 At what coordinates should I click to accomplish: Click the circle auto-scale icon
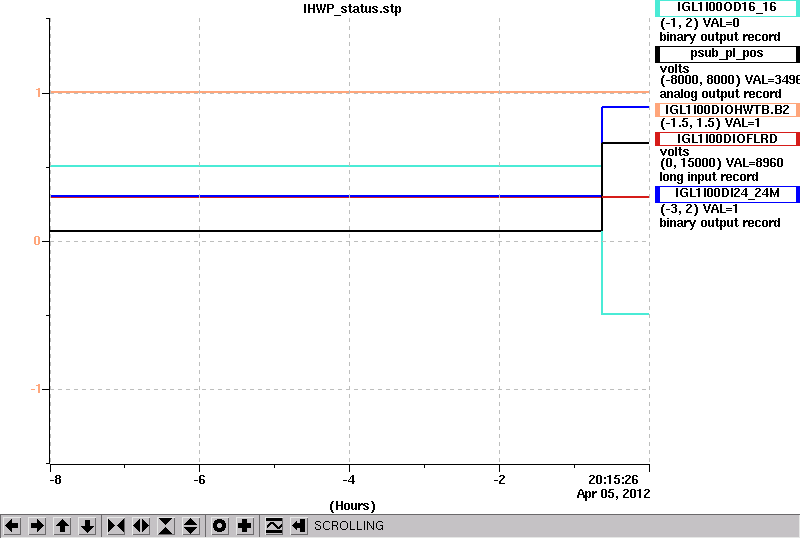[x=219, y=526]
